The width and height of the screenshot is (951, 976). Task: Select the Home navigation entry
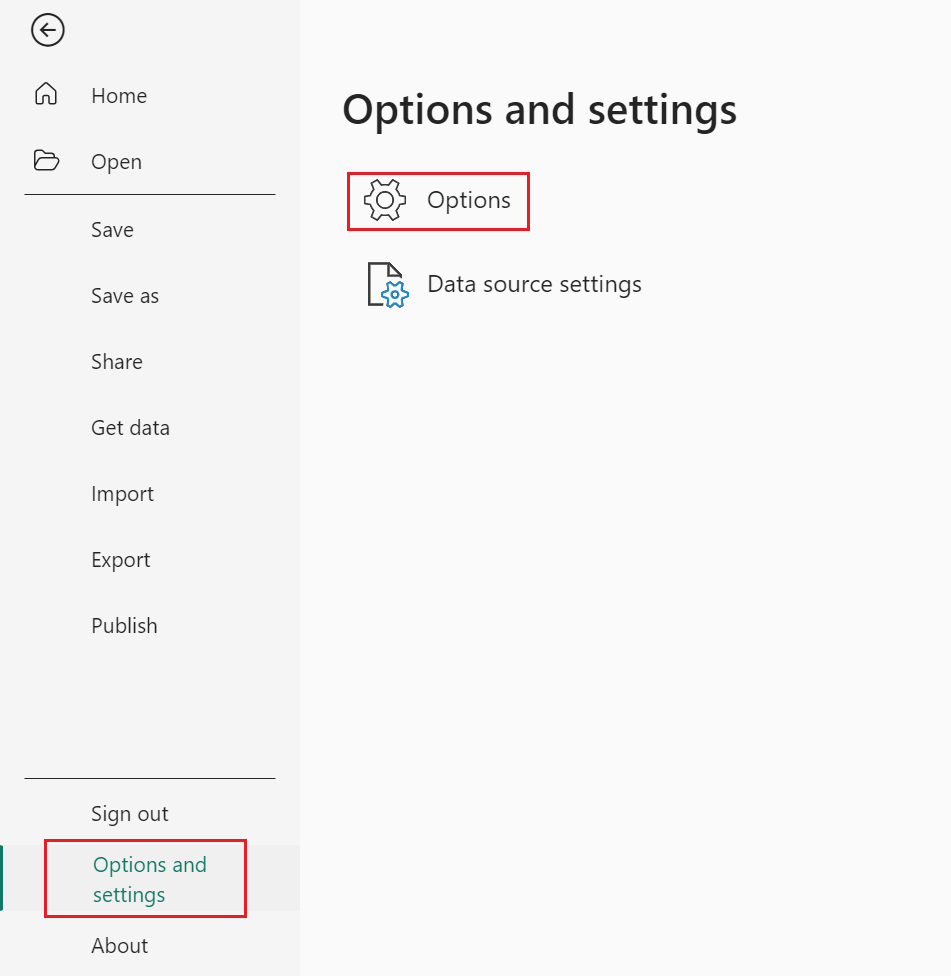pos(118,95)
